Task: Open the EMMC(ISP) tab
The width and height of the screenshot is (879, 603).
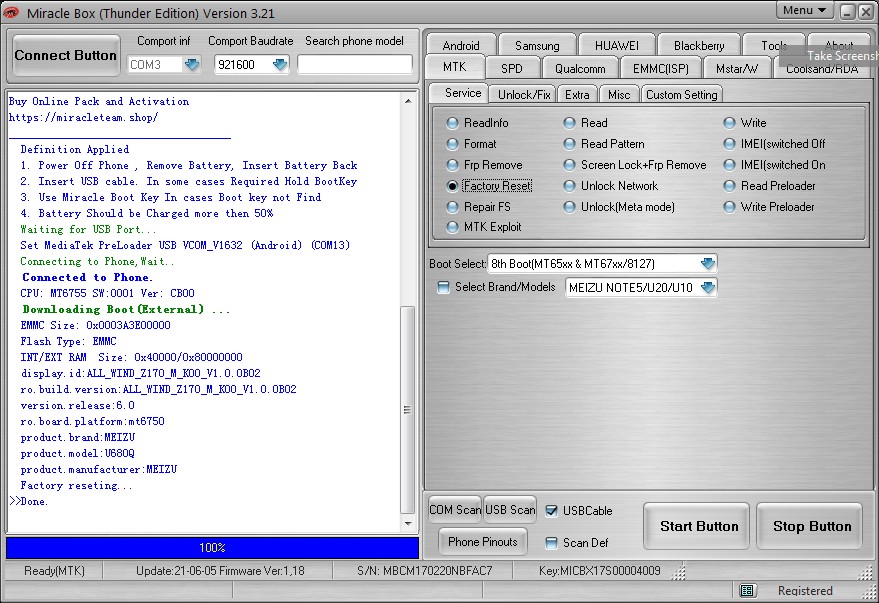Action: [x=660, y=68]
